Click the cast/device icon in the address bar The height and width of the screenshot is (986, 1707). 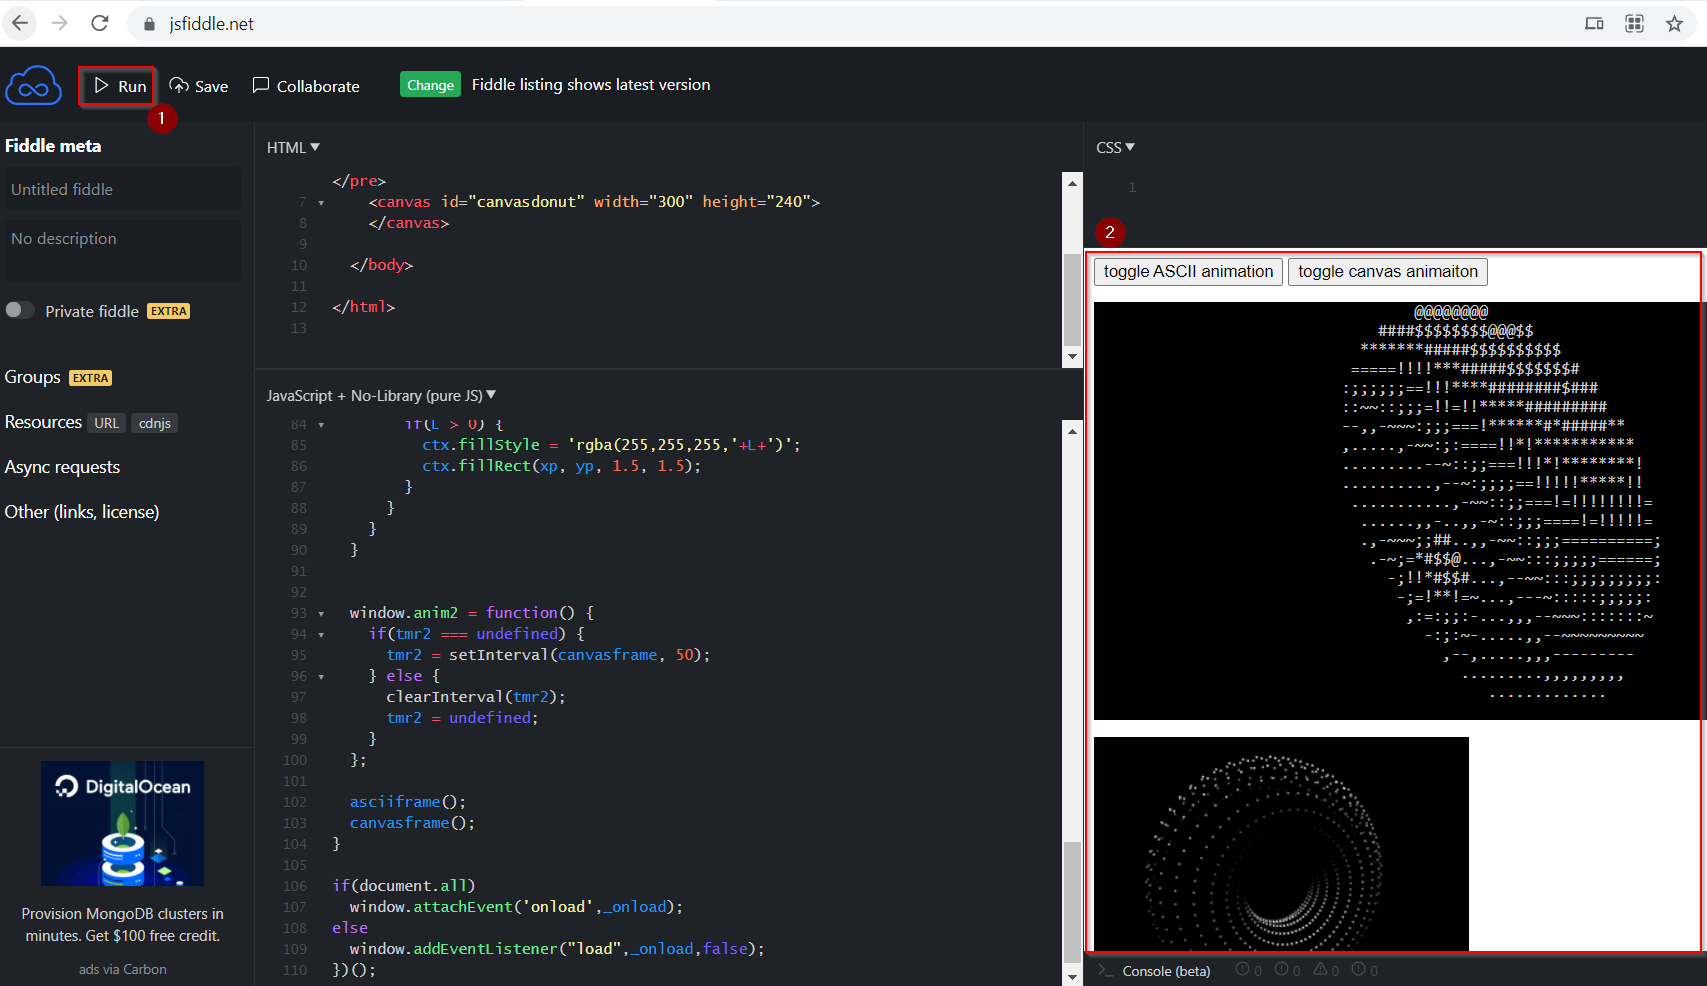click(1594, 23)
